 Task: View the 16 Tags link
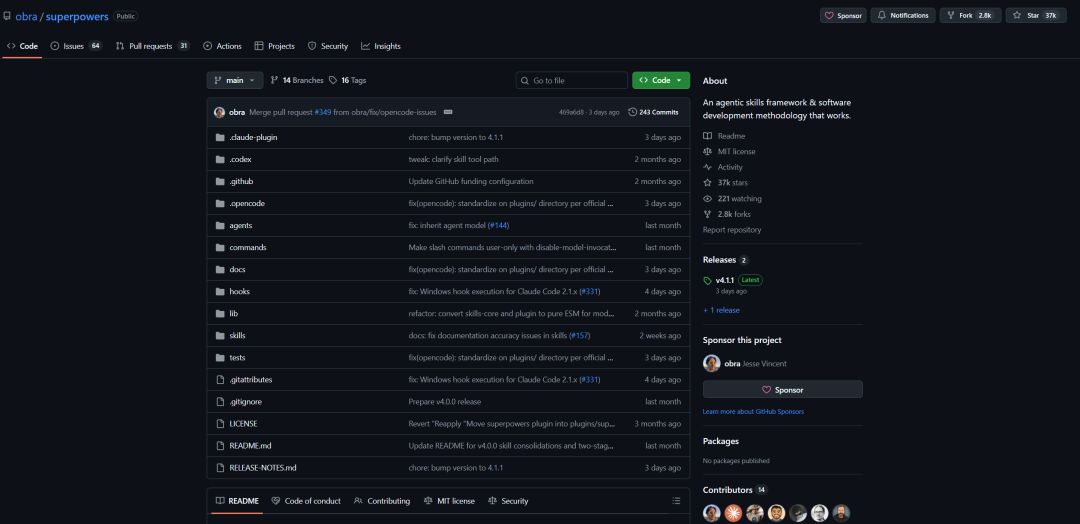click(348, 81)
